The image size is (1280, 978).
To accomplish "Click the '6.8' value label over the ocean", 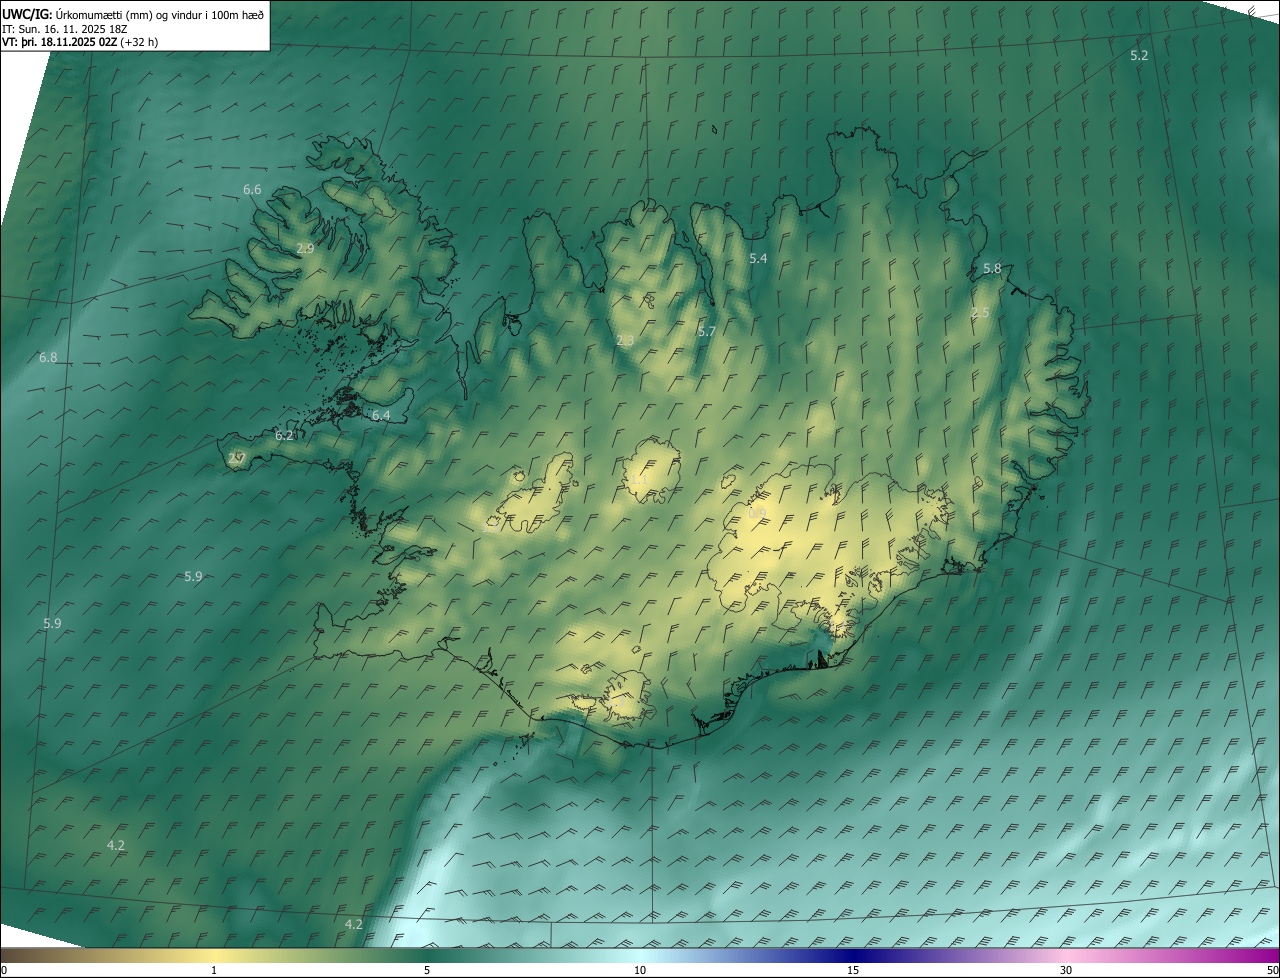I will pos(48,357).
